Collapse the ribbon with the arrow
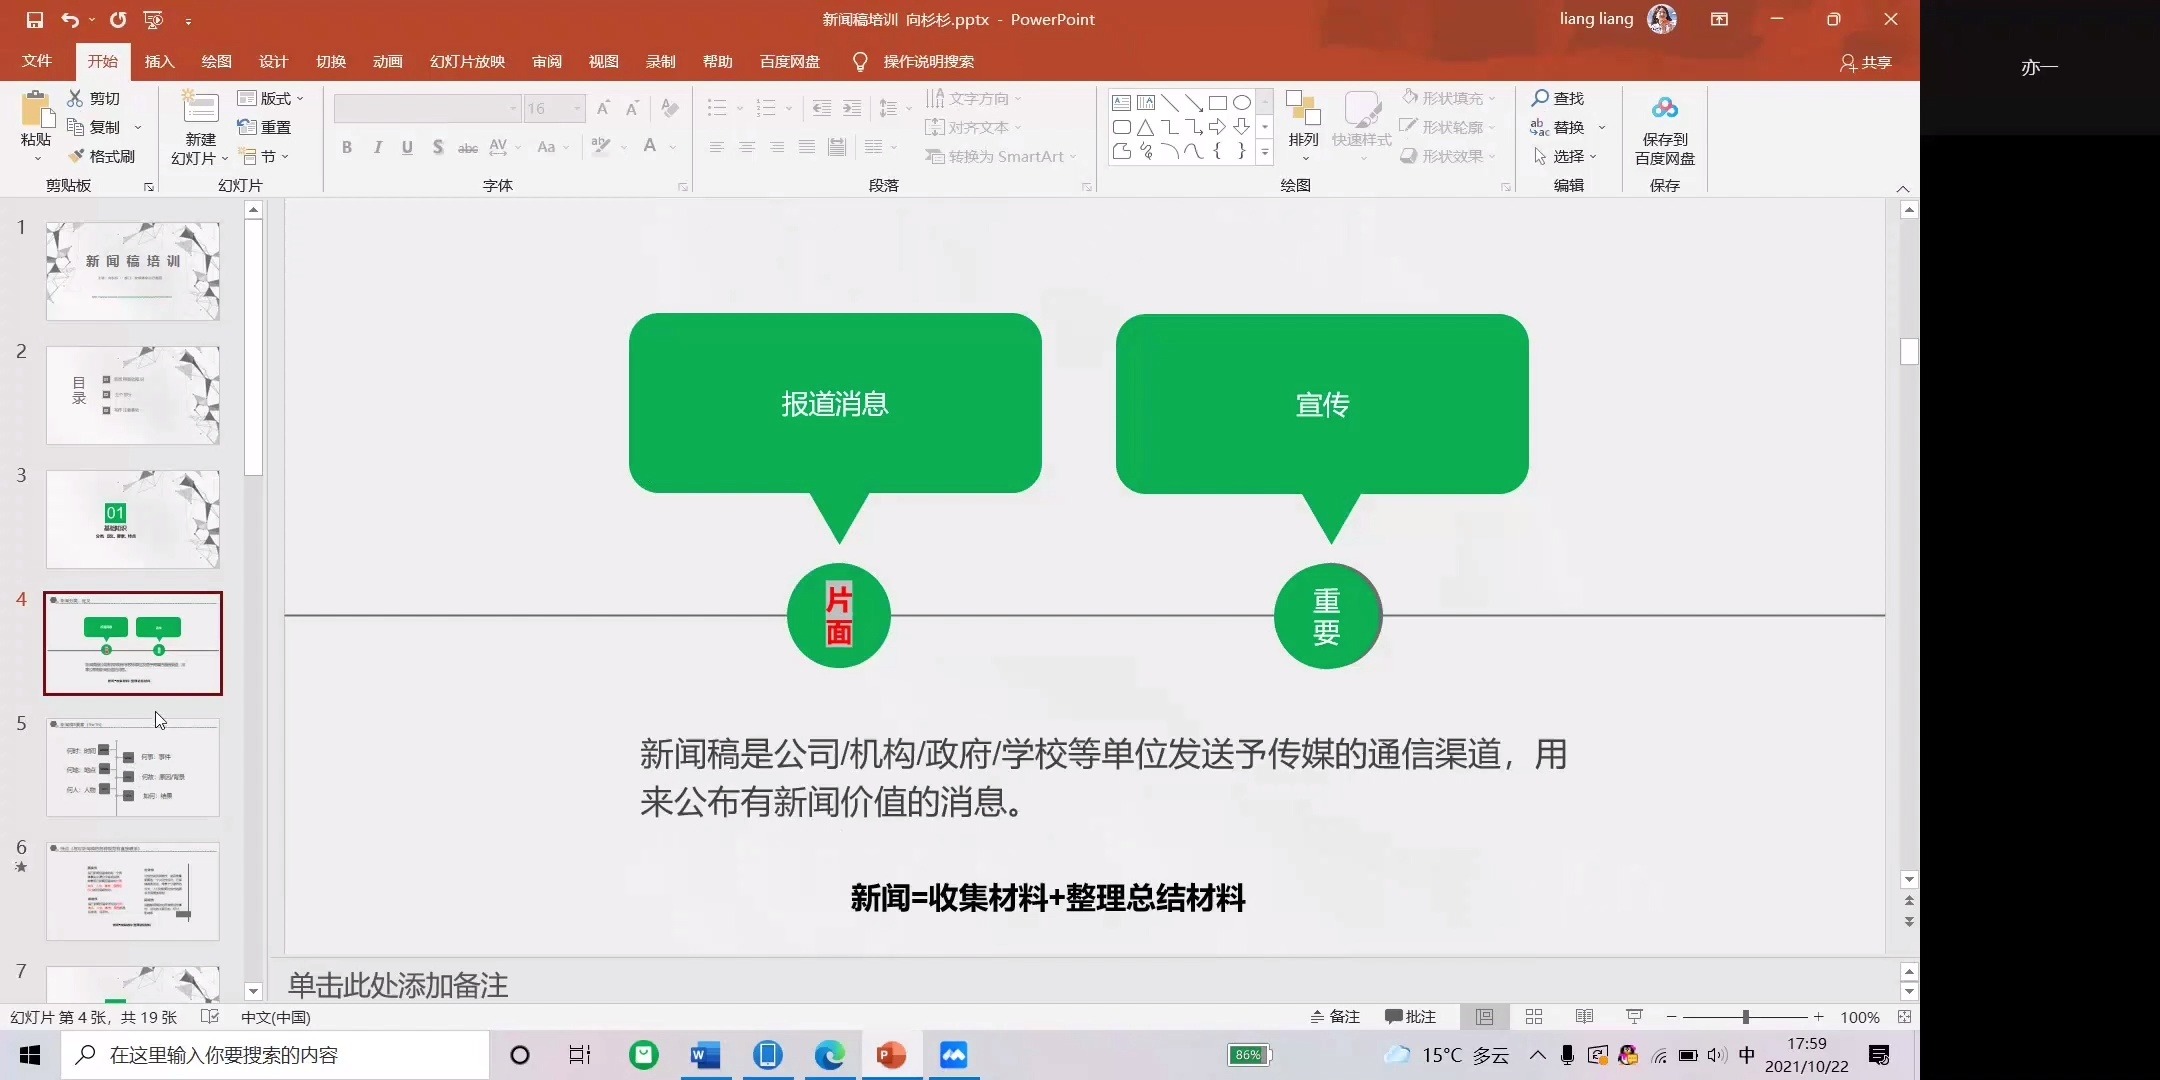Screen dimensions: 2160x1080 (x=1902, y=188)
